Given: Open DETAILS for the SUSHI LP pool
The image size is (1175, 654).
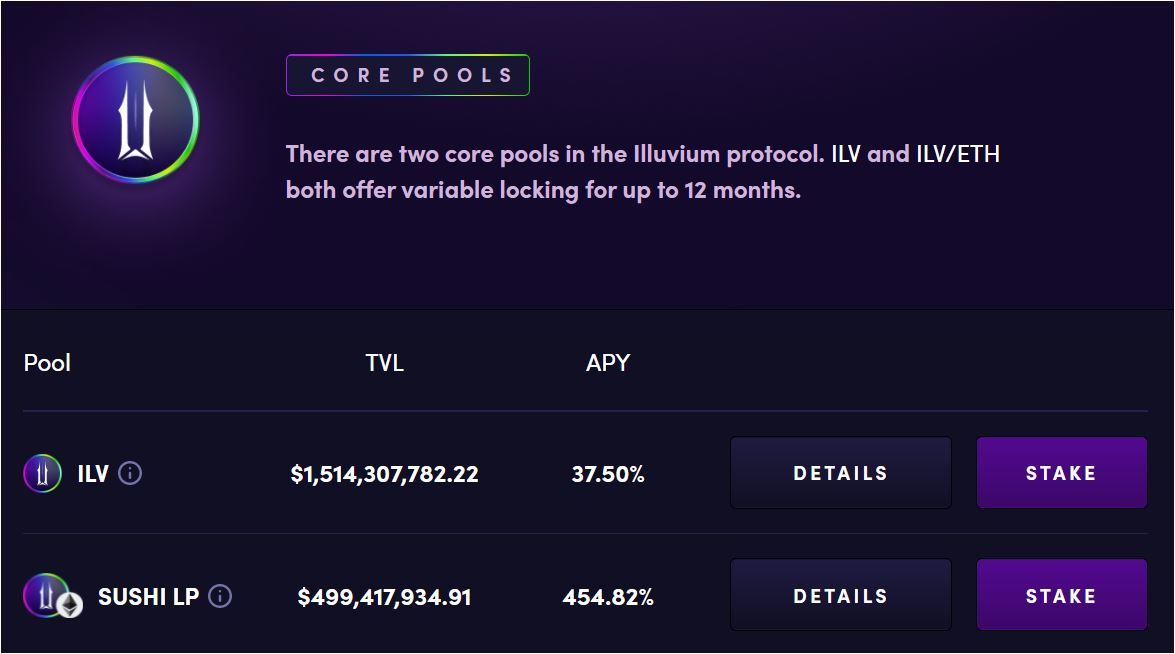Looking at the screenshot, I should 840,596.
